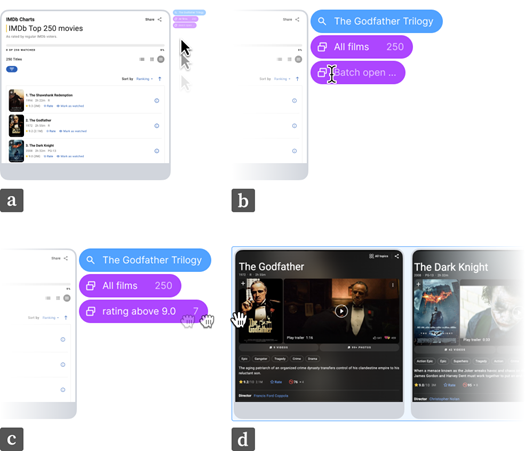
Task: Click the Share icon in panel c
Action: (x=66, y=258)
